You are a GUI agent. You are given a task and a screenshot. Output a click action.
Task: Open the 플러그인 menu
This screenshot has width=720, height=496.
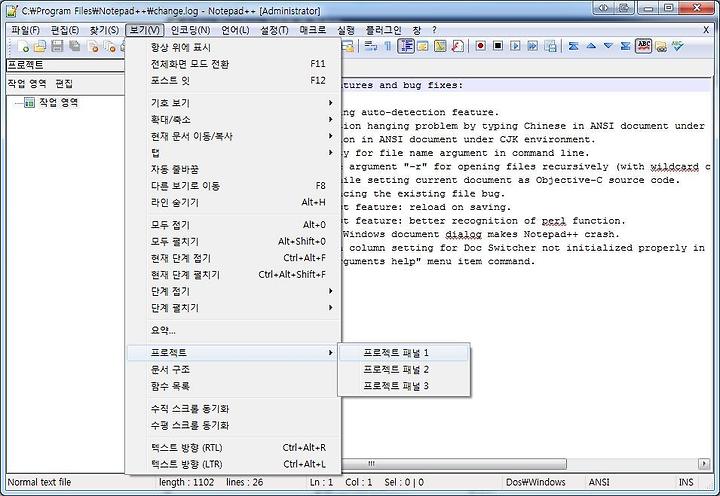383,30
